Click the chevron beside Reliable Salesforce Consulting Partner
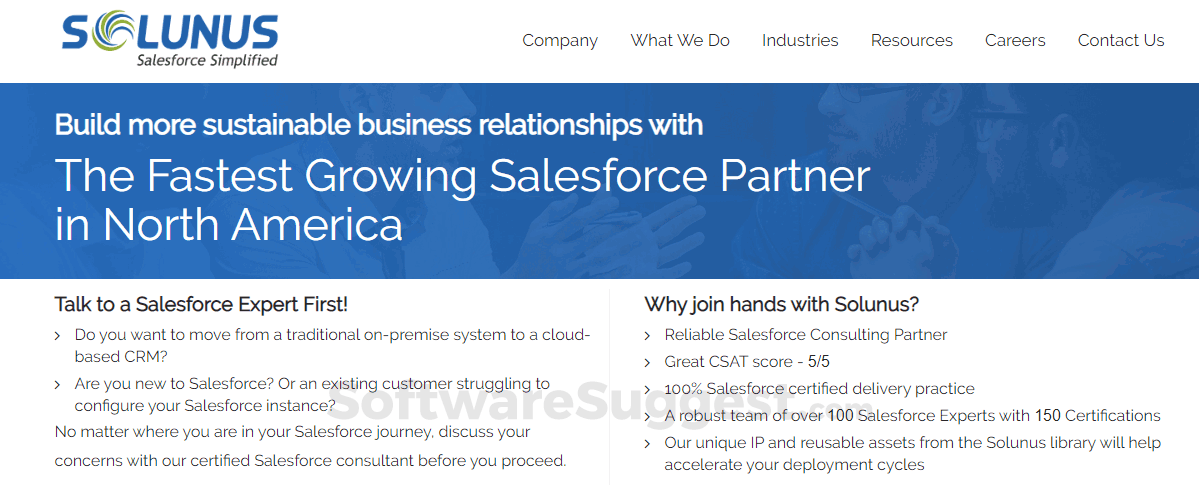The height and width of the screenshot is (499, 1199). pyautogui.click(x=648, y=336)
